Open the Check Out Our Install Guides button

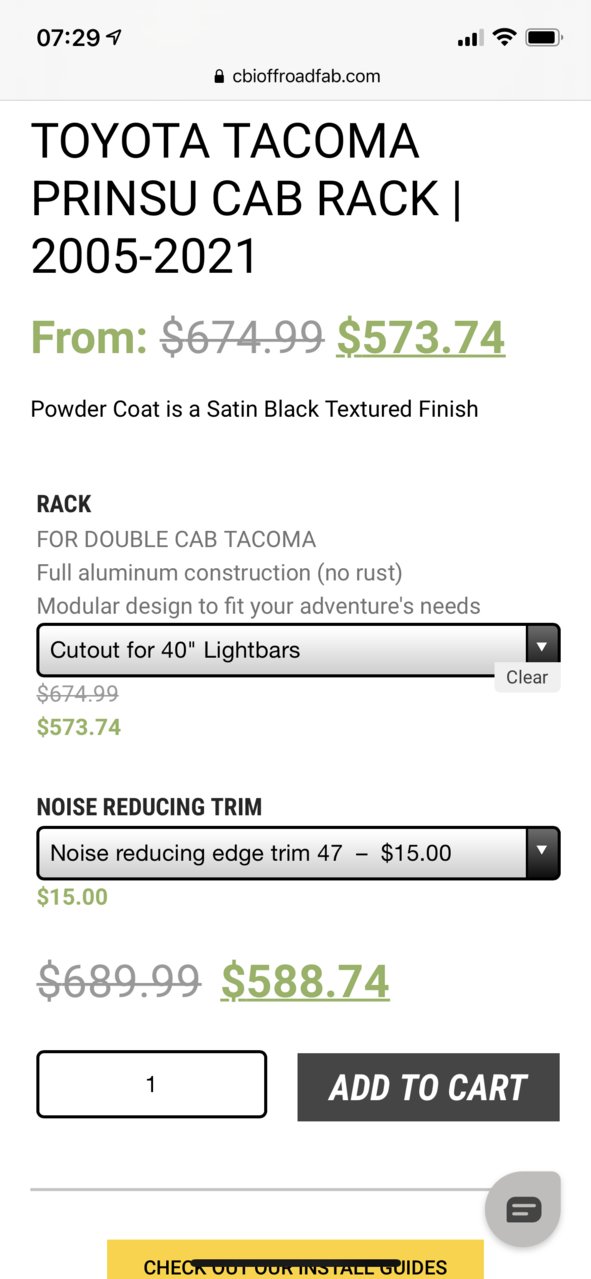[x=295, y=1260]
